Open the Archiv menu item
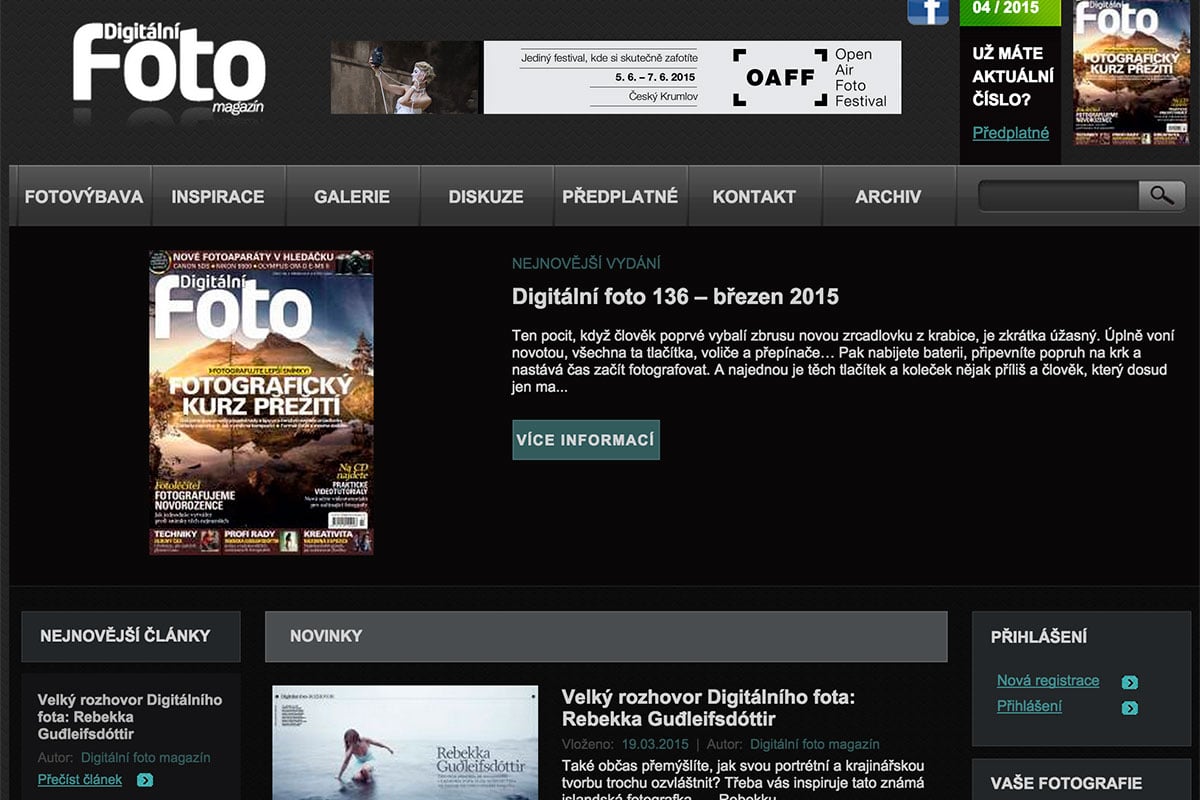This screenshot has width=1200, height=800. click(x=888, y=197)
